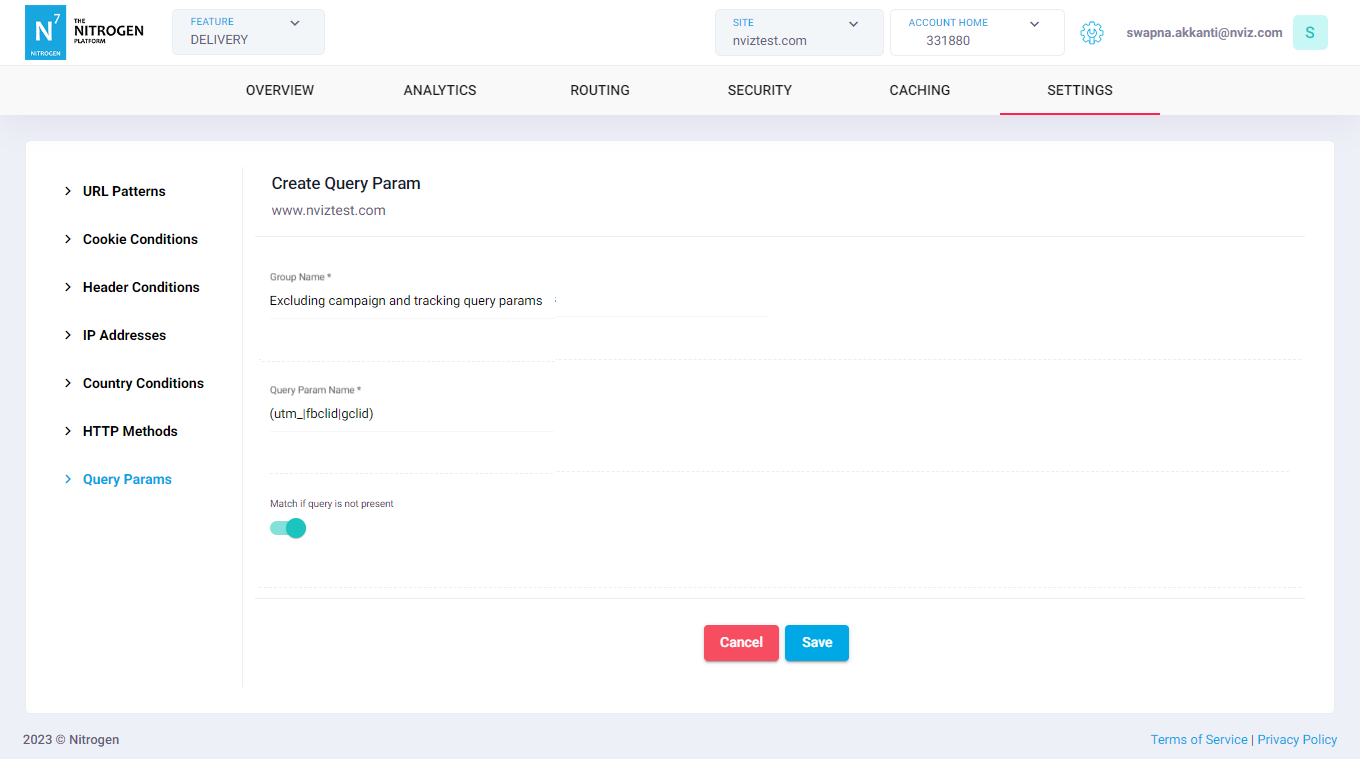
Task: Click the Nitrogen platform logo
Action: (84, 32)
